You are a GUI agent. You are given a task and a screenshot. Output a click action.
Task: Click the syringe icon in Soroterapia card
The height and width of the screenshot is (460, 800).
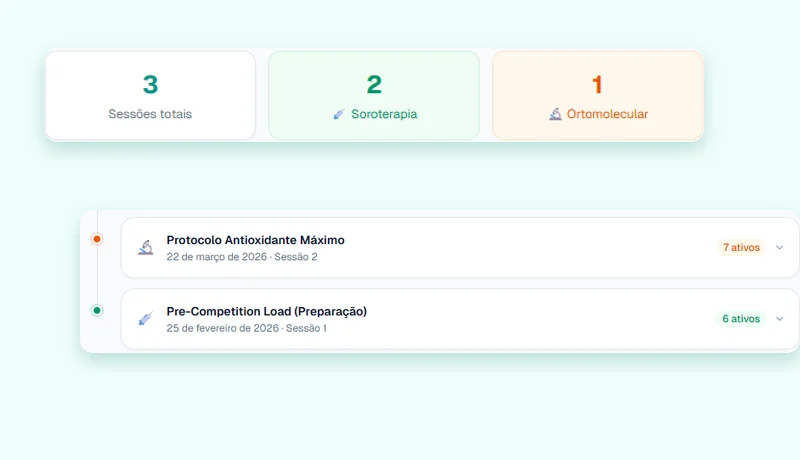coord(339,114)
